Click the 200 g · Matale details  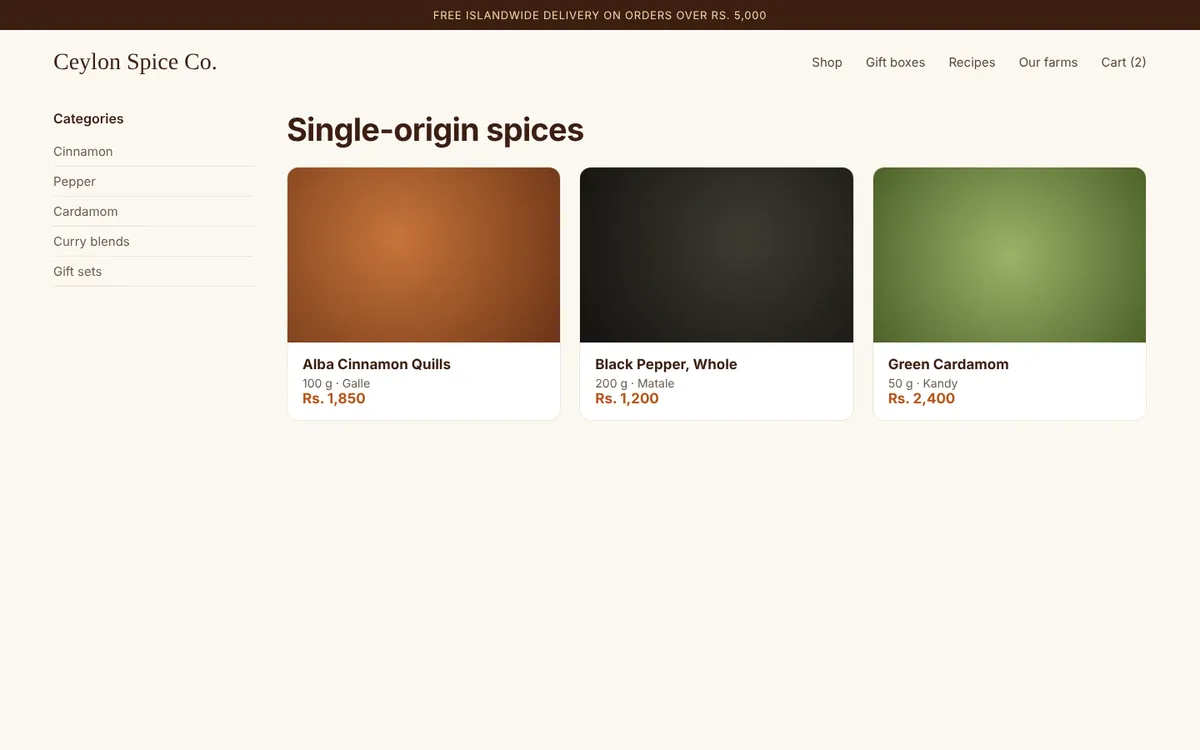click(x=635, y=383)
